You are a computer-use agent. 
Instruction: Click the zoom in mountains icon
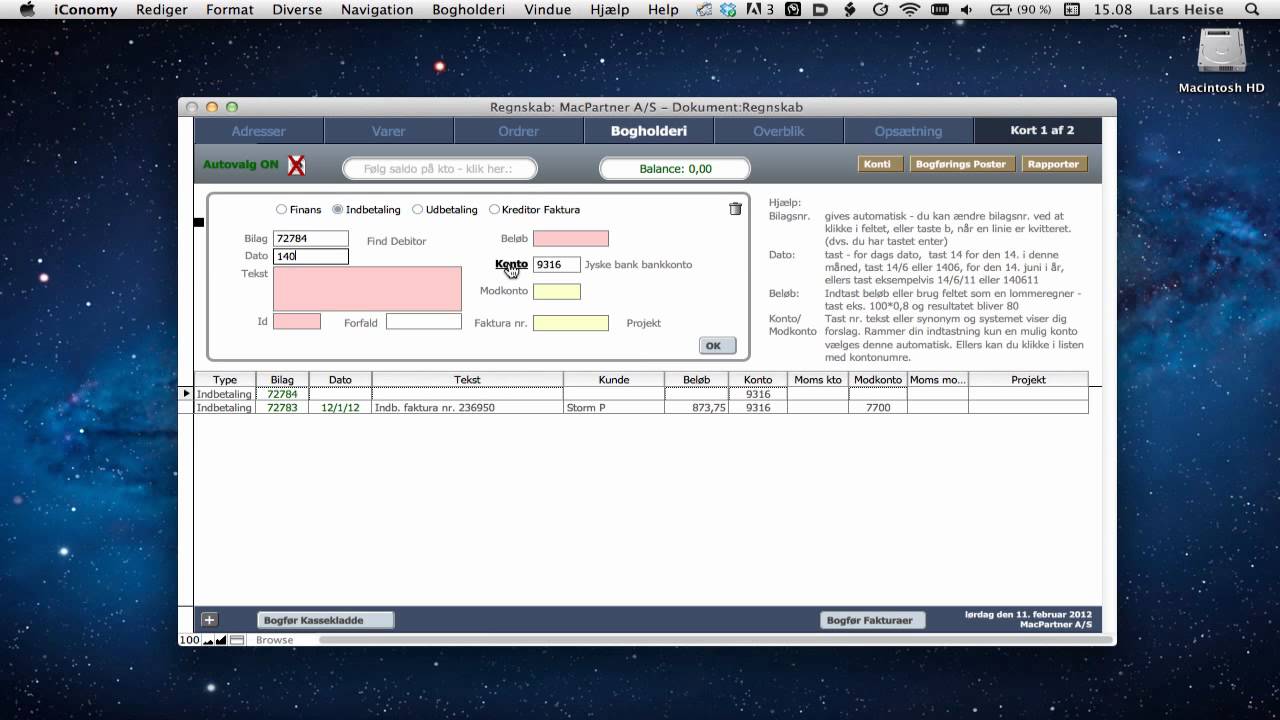coord(221,640)
